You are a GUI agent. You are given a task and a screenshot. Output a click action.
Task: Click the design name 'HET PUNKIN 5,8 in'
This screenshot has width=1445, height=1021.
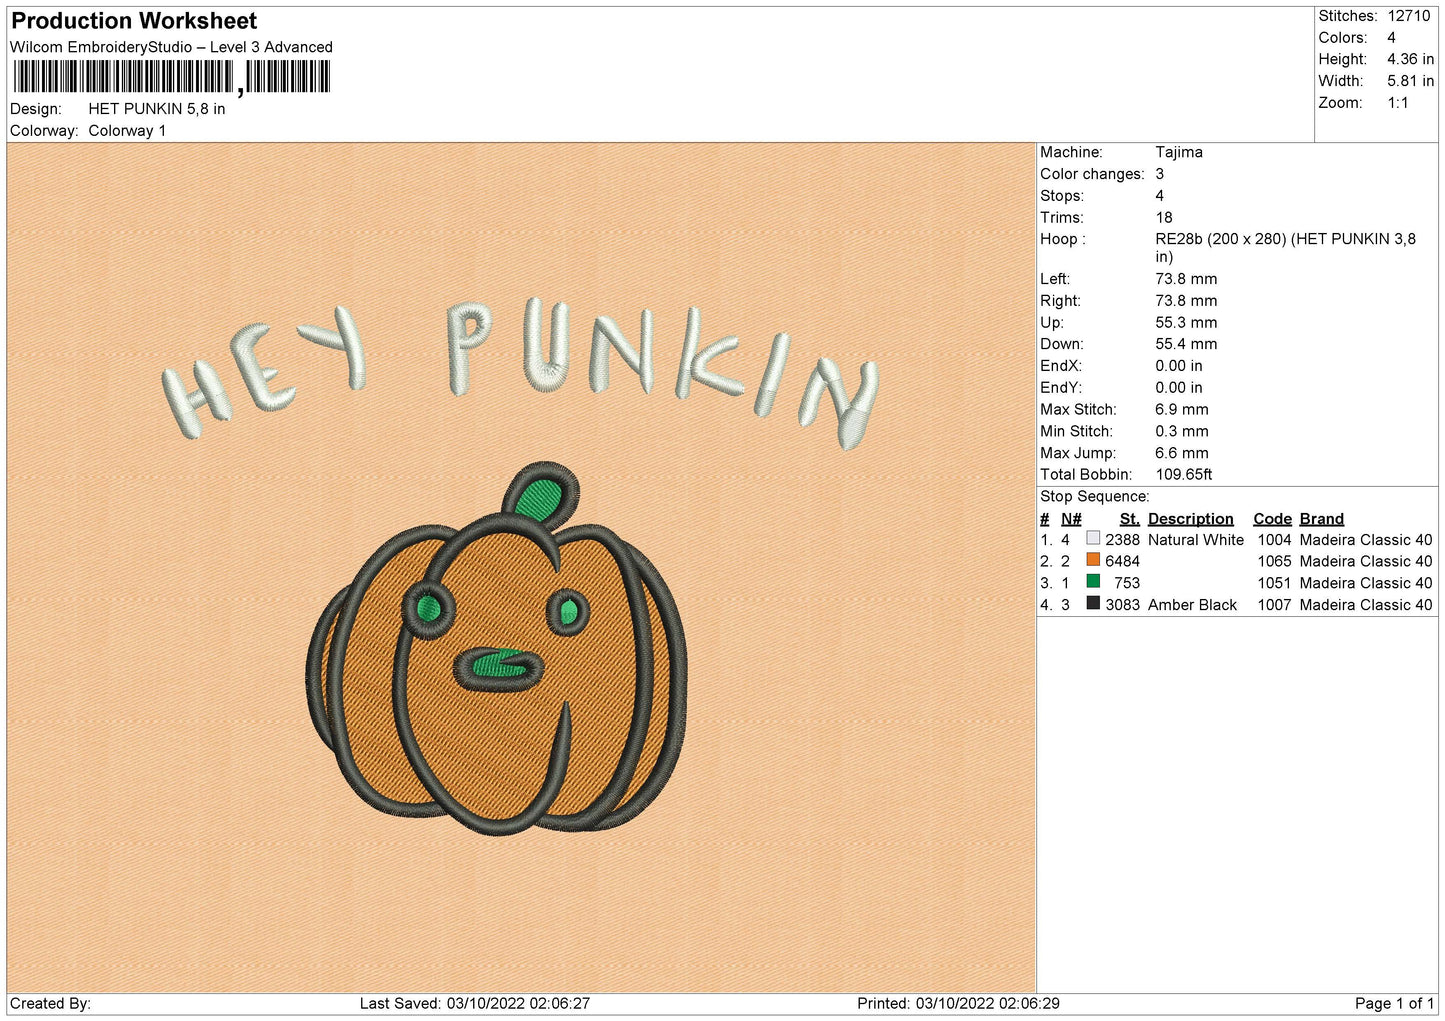coord(157,109)
